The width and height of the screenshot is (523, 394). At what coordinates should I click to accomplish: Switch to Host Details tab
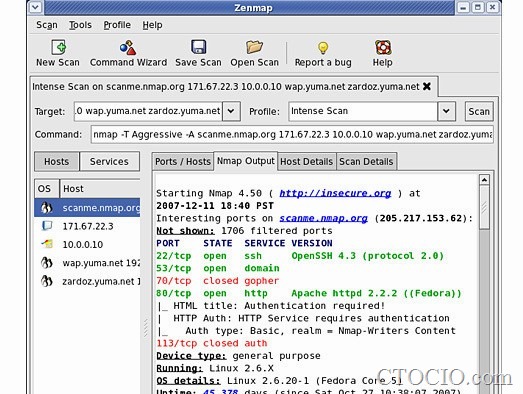[x=307, y=161]
